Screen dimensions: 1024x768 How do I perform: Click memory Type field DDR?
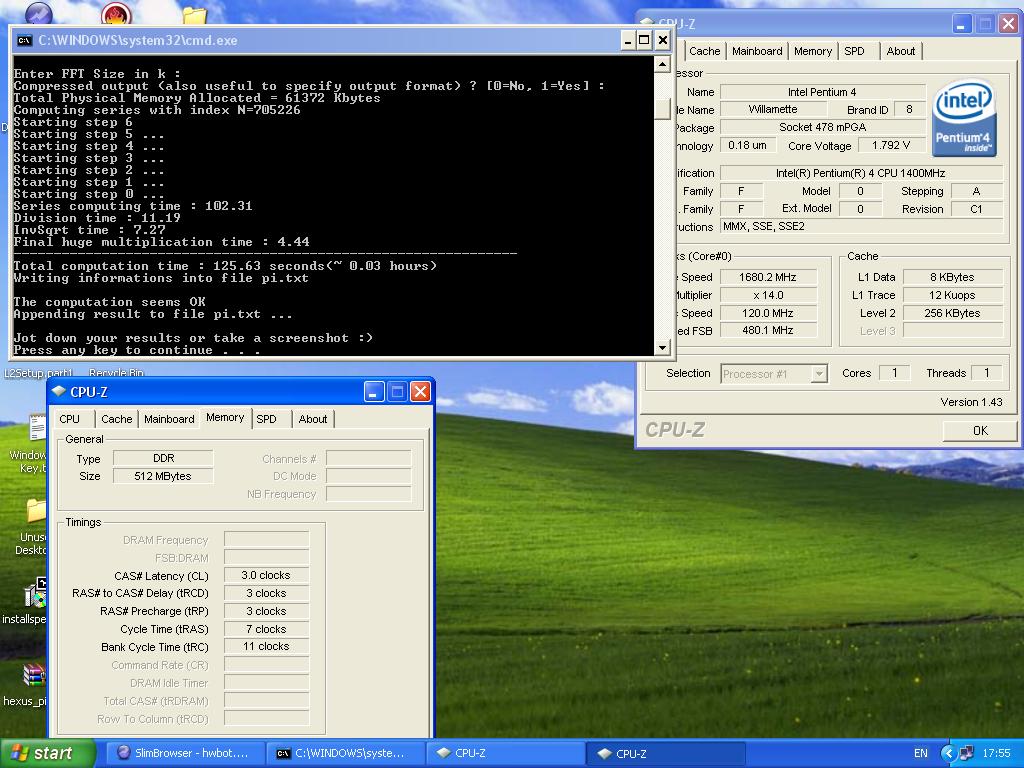click(163, 458)
